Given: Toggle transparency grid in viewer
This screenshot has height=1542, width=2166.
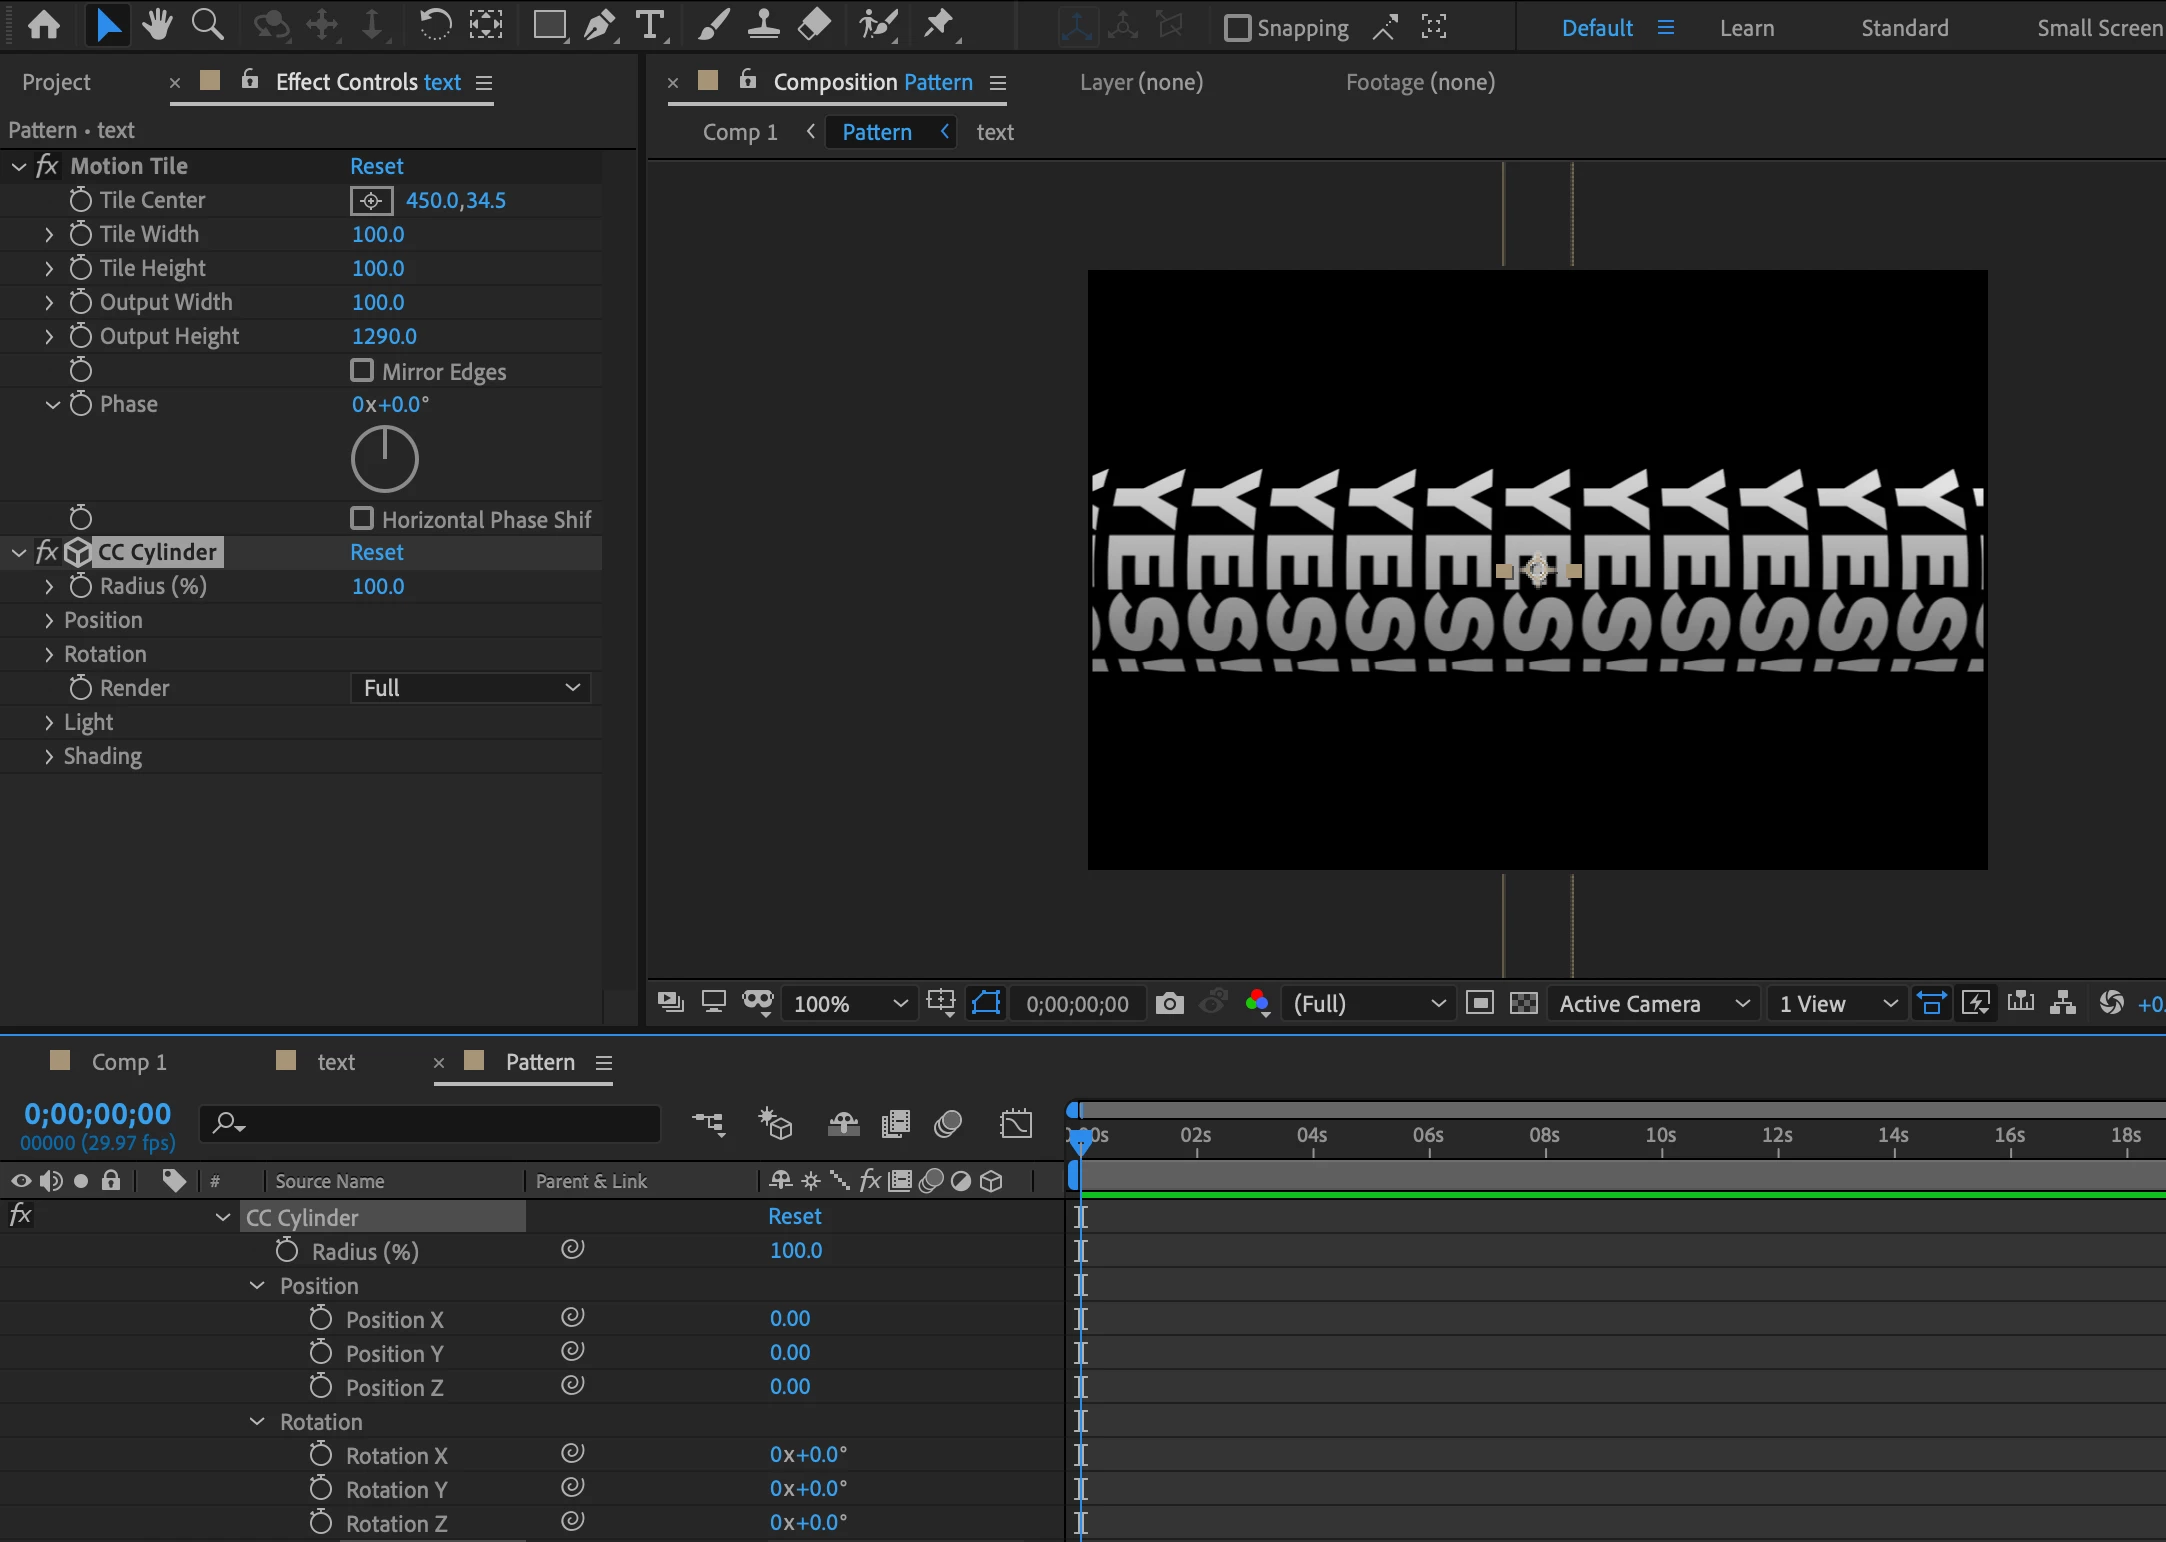Looking at the screenshot, I should (x=1523, y=1003).
